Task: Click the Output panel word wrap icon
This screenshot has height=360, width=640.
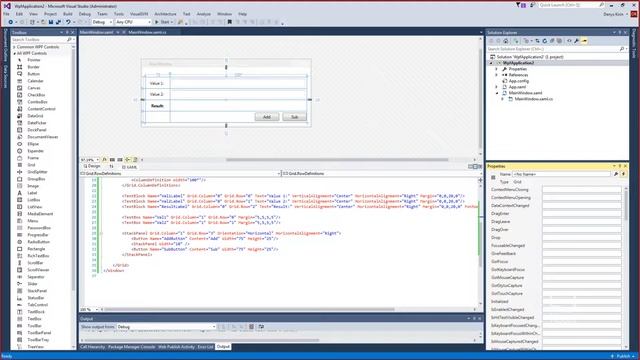Action: pos(261,327)
